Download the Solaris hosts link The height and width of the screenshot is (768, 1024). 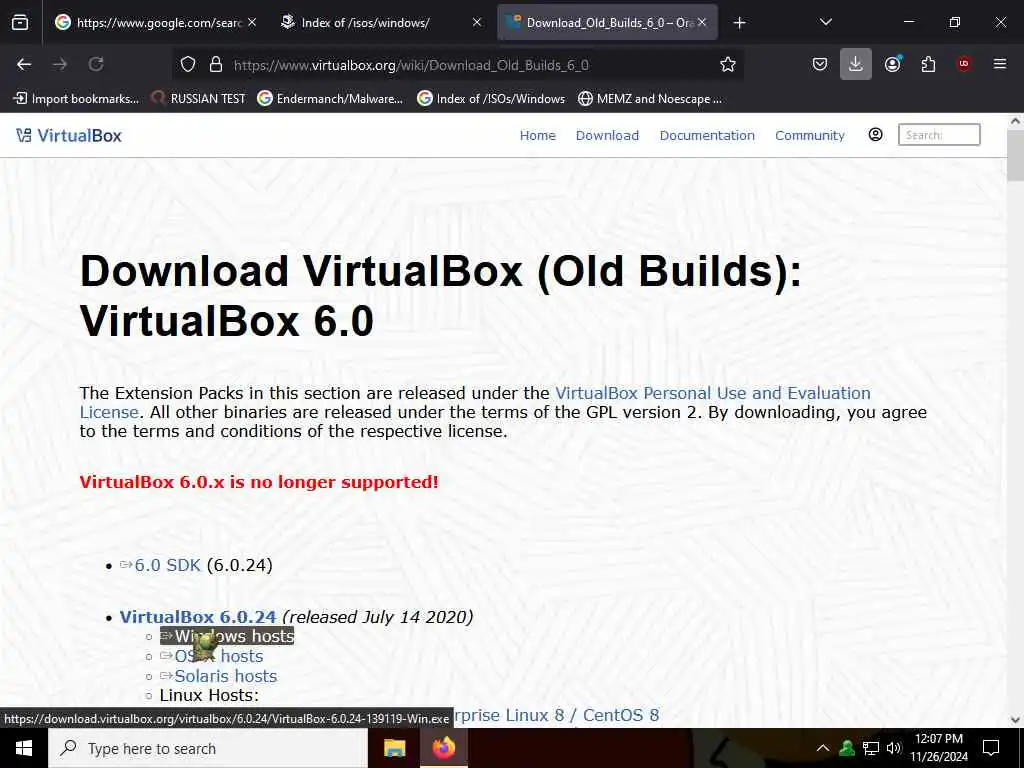219,676
